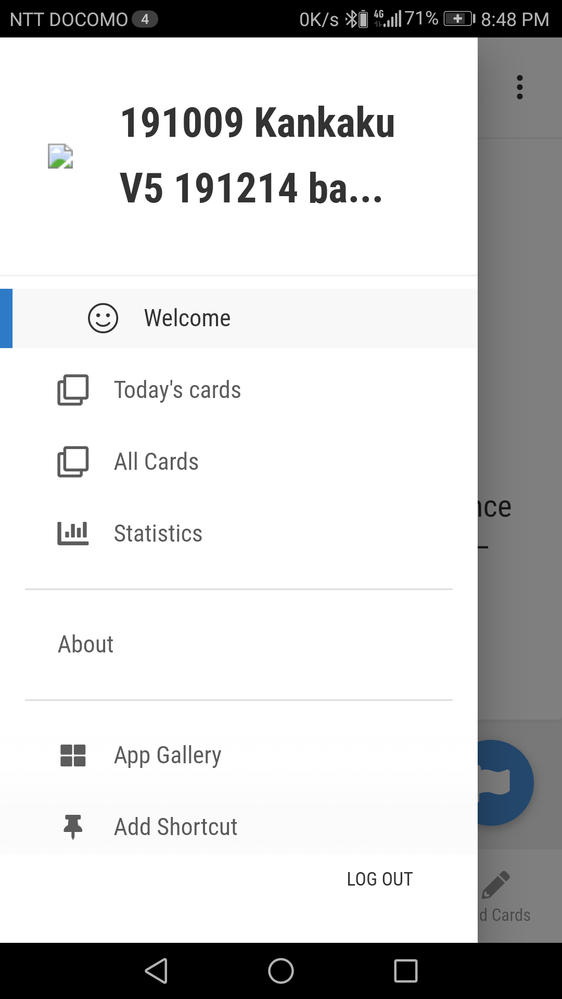The height and width of the screenshot is (999, 562).
Task: Open the About page
Action: tap(238, 644)
